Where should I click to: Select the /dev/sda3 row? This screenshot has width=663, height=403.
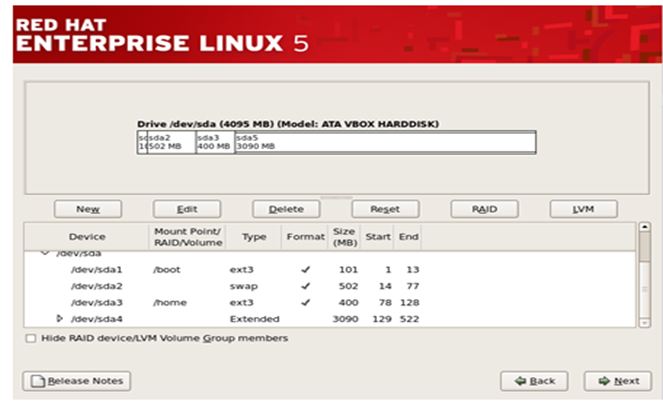(x=330, y=302)
